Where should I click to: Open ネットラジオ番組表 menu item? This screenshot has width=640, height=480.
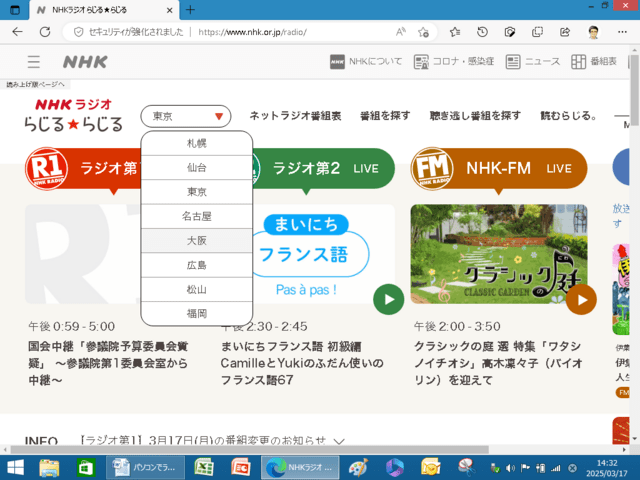pyautogui.click(x=295, y=116)
